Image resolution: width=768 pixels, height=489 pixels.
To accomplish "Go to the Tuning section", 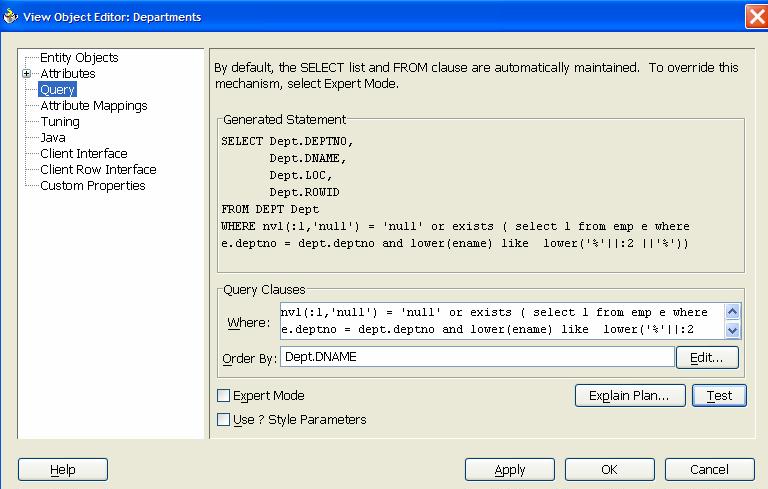I will tap(60, 122).
